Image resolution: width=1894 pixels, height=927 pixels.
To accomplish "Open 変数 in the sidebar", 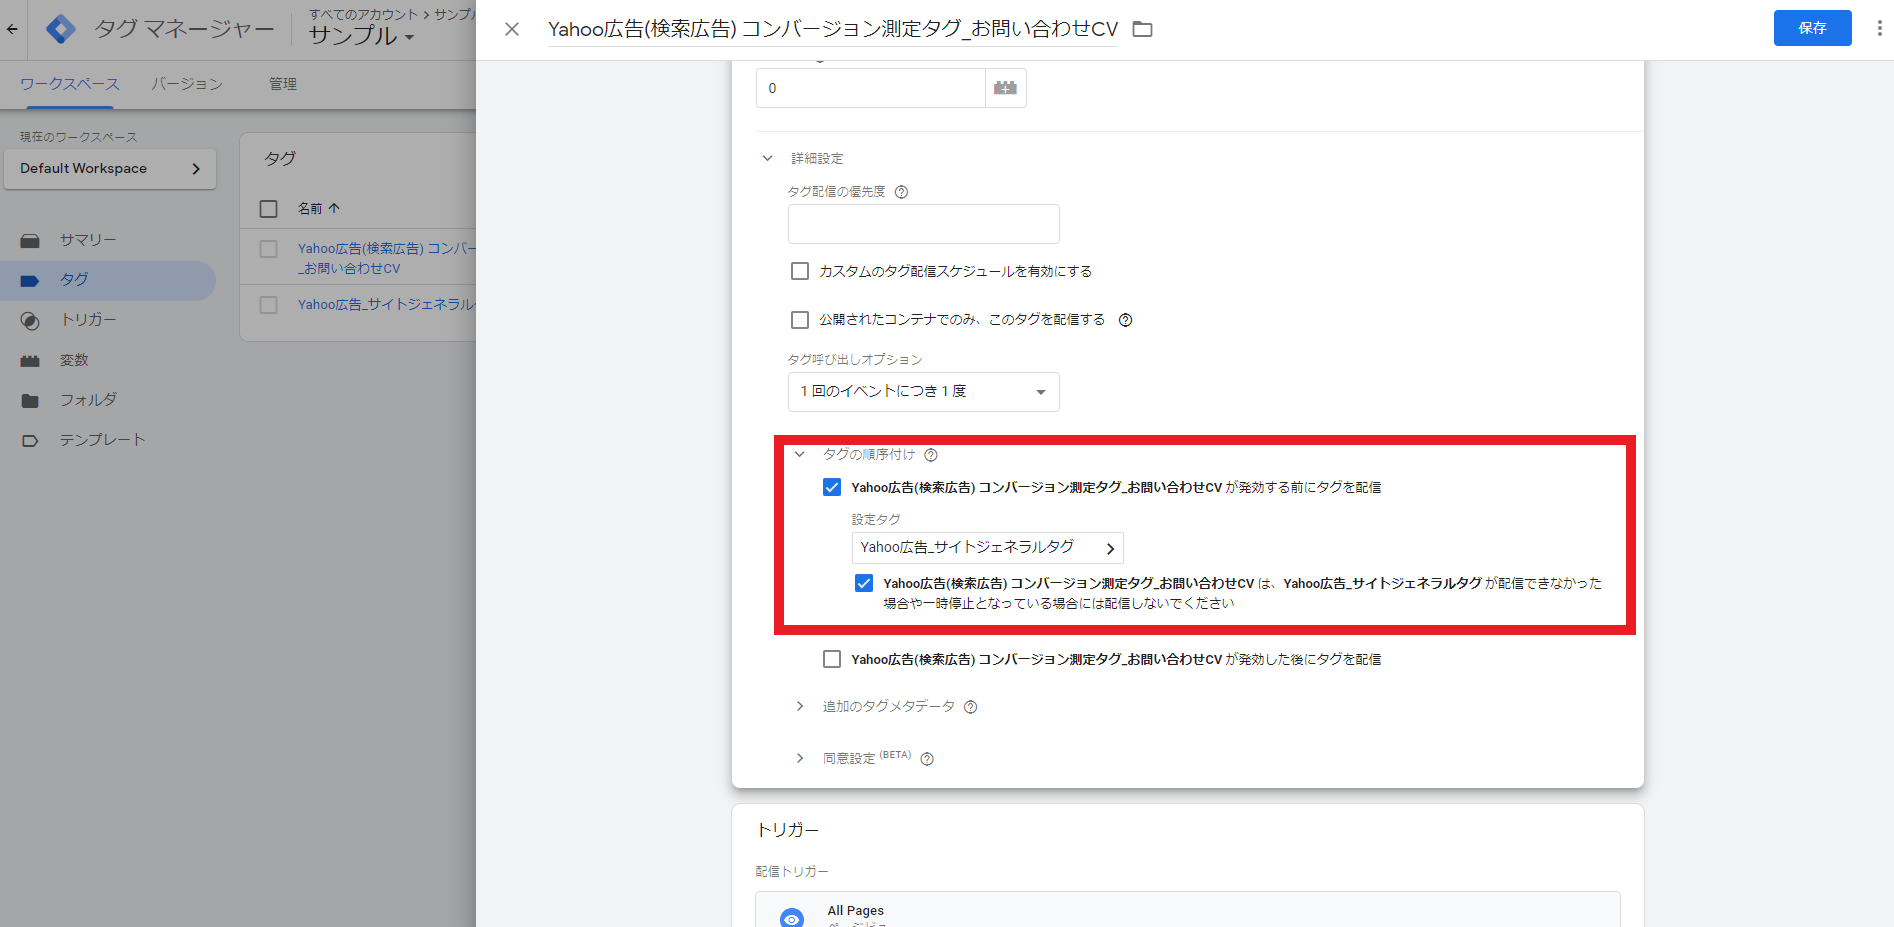I will click(74, 360).
